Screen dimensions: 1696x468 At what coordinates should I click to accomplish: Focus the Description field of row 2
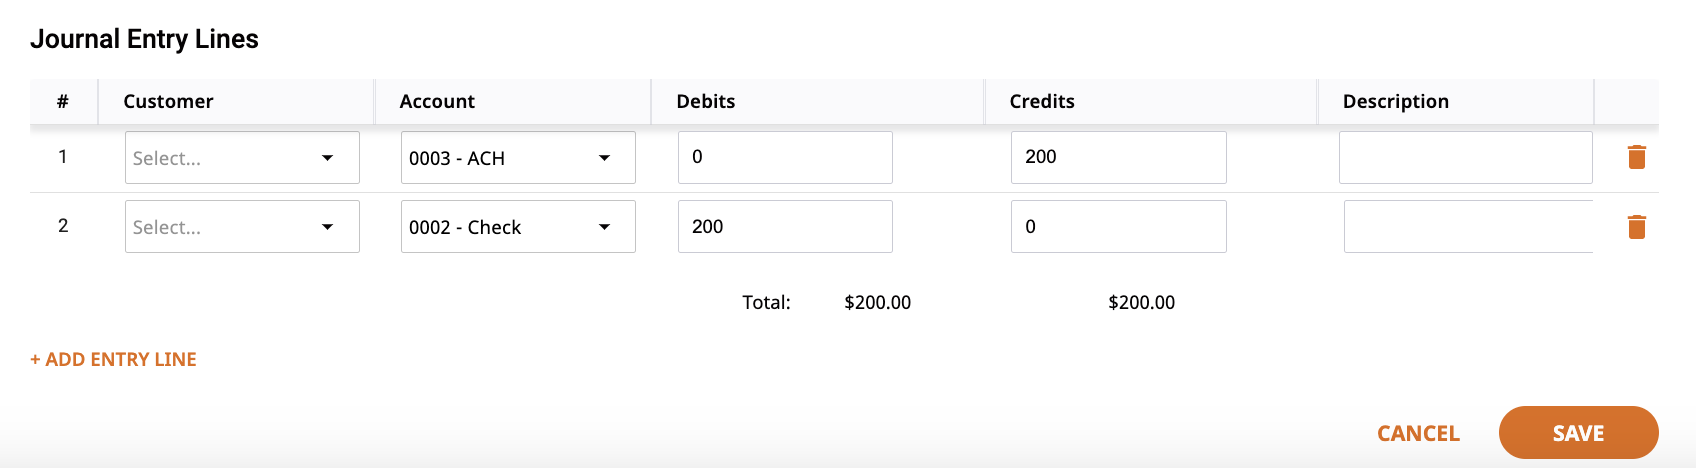(1468, 226)
